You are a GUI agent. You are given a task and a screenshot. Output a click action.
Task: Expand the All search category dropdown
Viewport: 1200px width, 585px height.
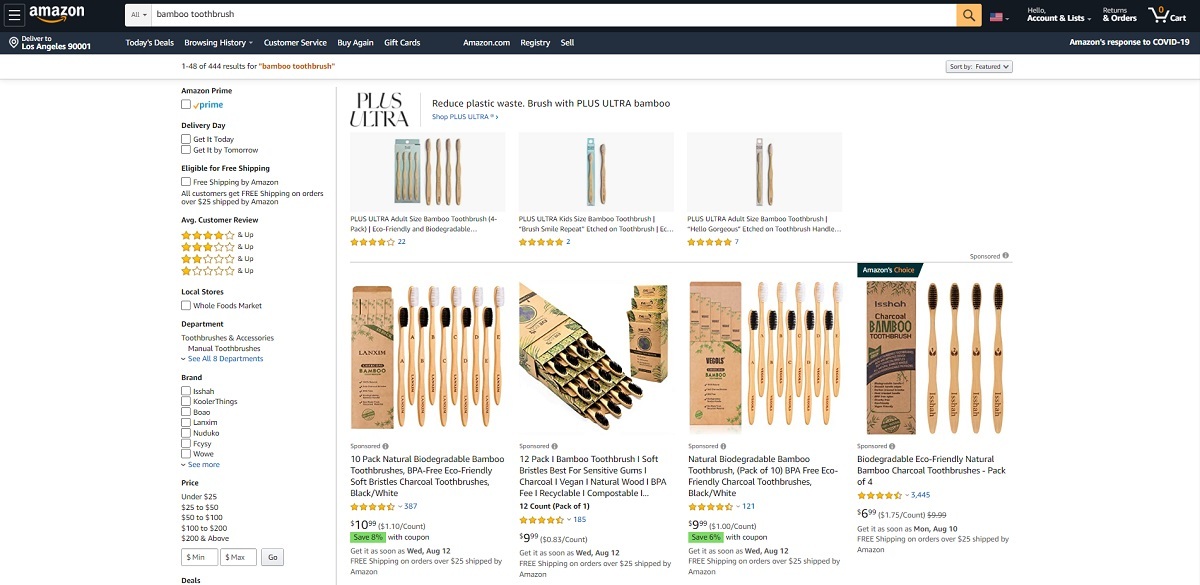[x=138, y=15]
